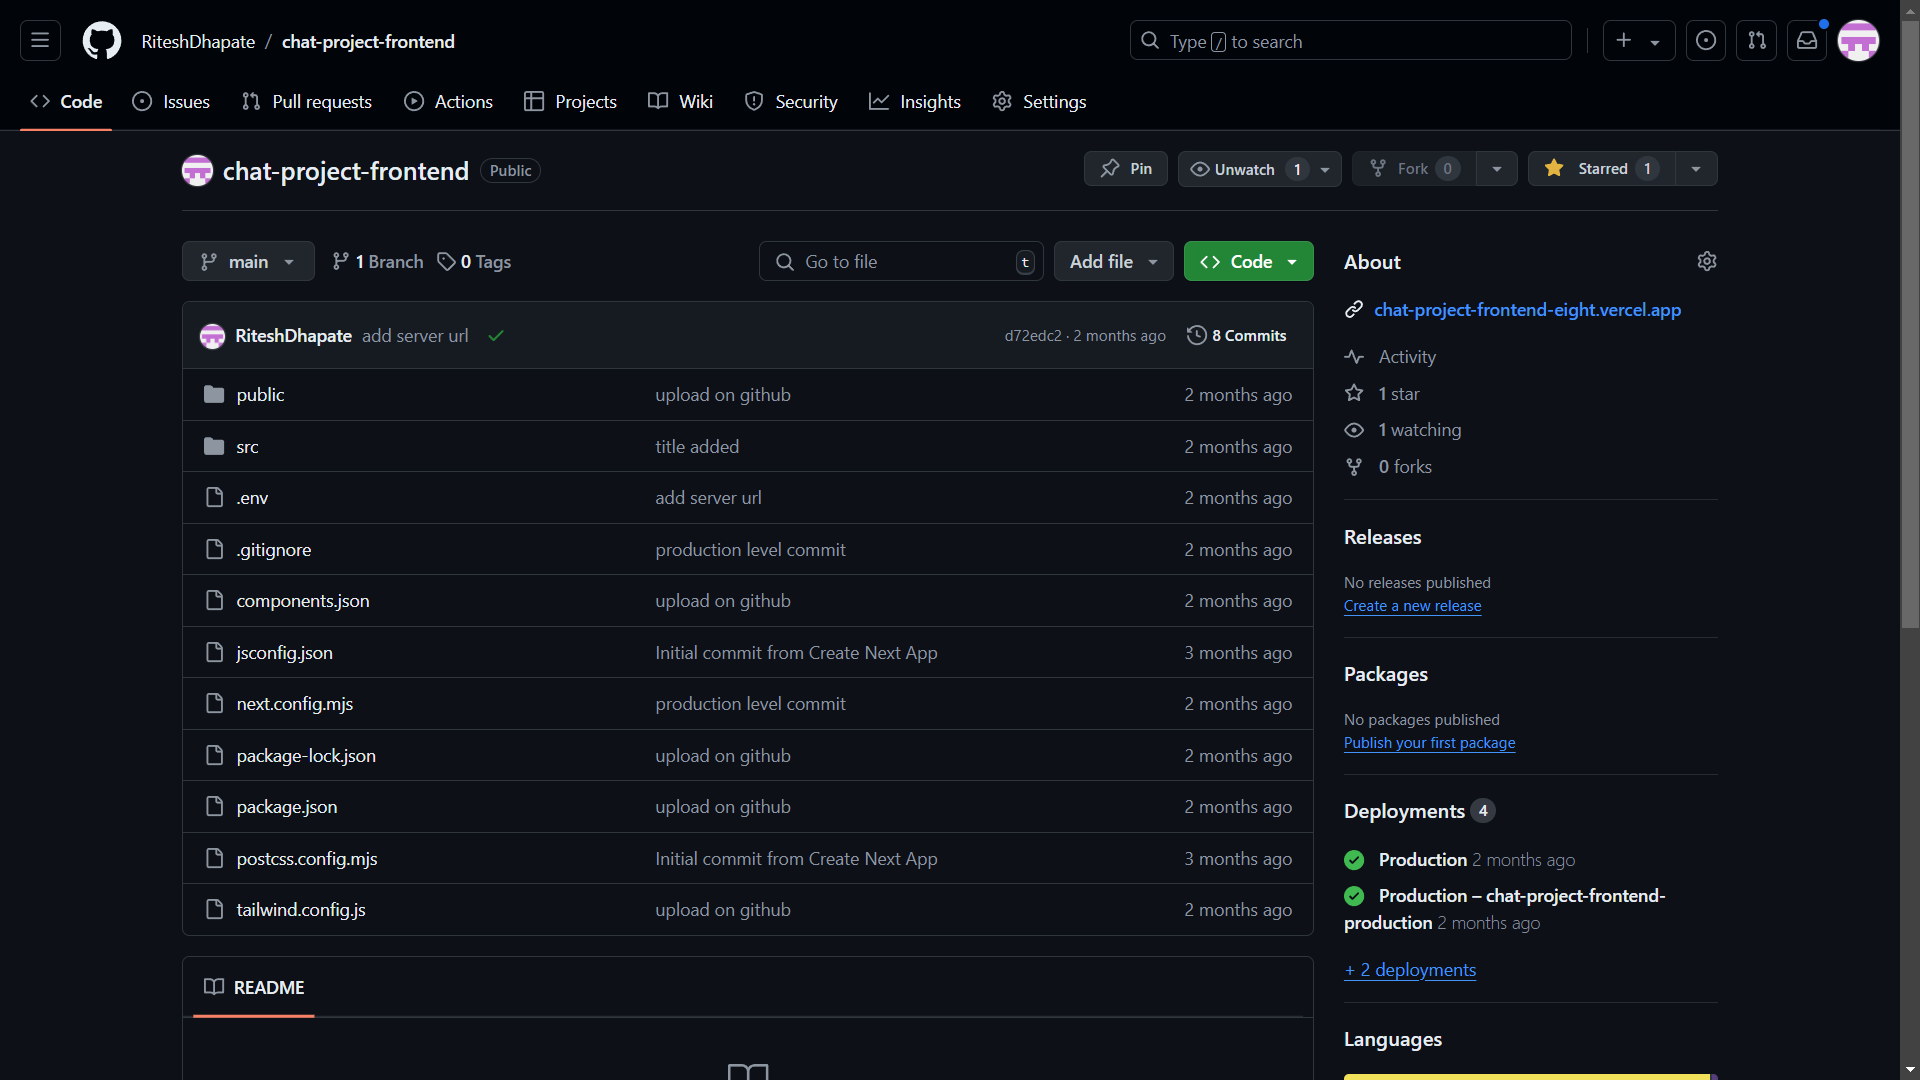1920x1080 pixels.
Task: Click Create a new release link
Action: pyautogui.click(x=1412, y=606)
